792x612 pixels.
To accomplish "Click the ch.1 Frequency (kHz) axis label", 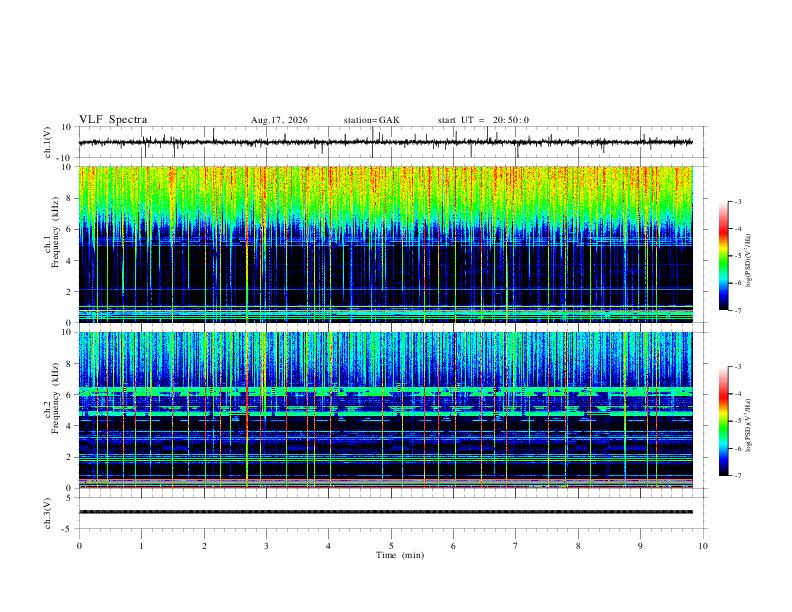I will (x=51, y=244).
